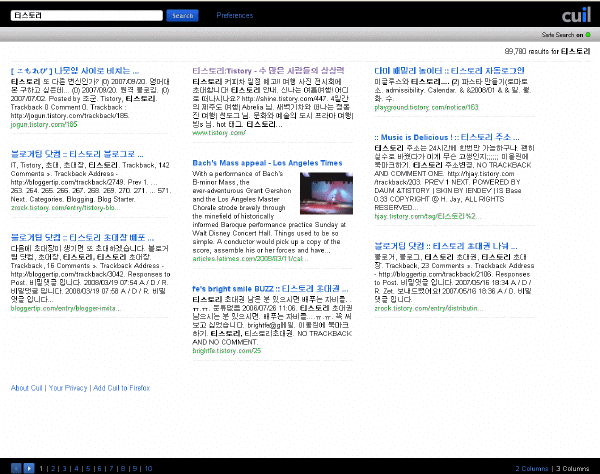Screen dimensions: 600x474
Task: Open results page 10
Action: point(148,468)
